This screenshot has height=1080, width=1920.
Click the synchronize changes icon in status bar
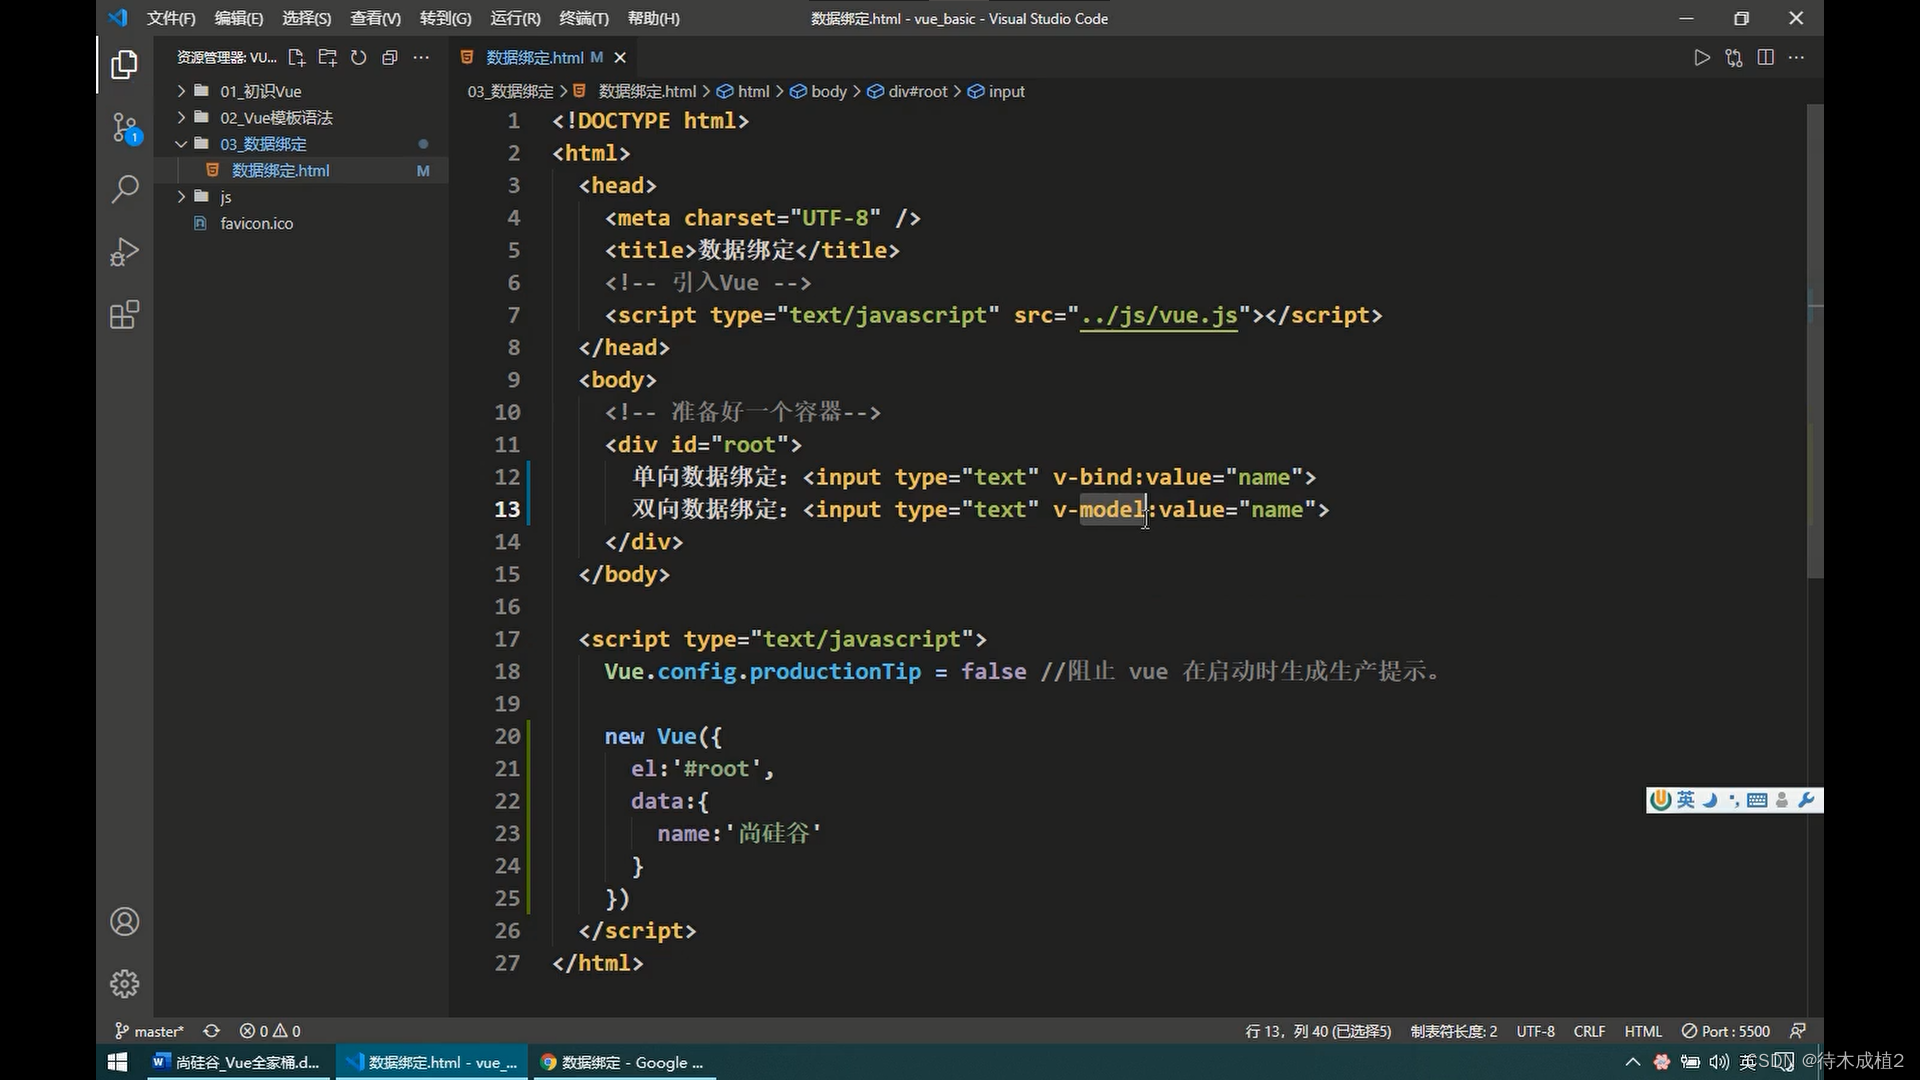[211, 1031]
